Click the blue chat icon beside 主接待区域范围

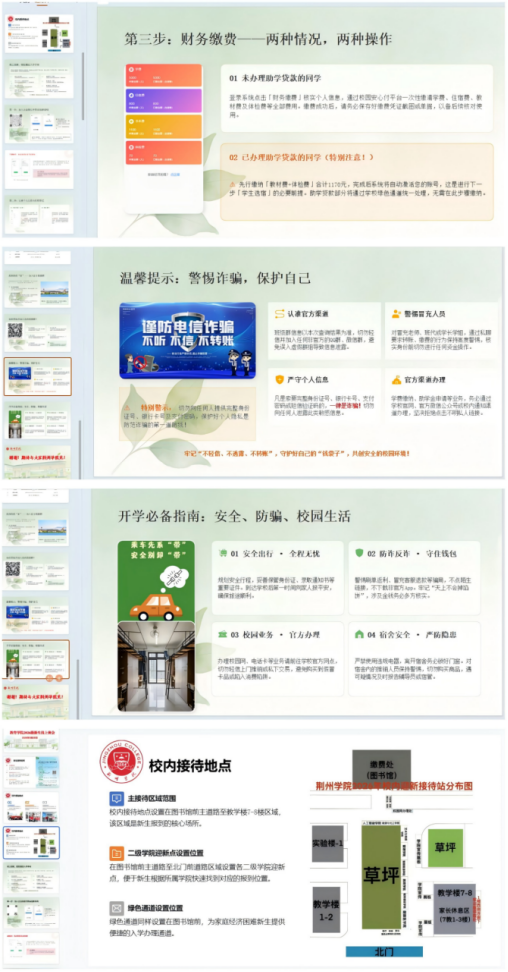pos(115,799)
